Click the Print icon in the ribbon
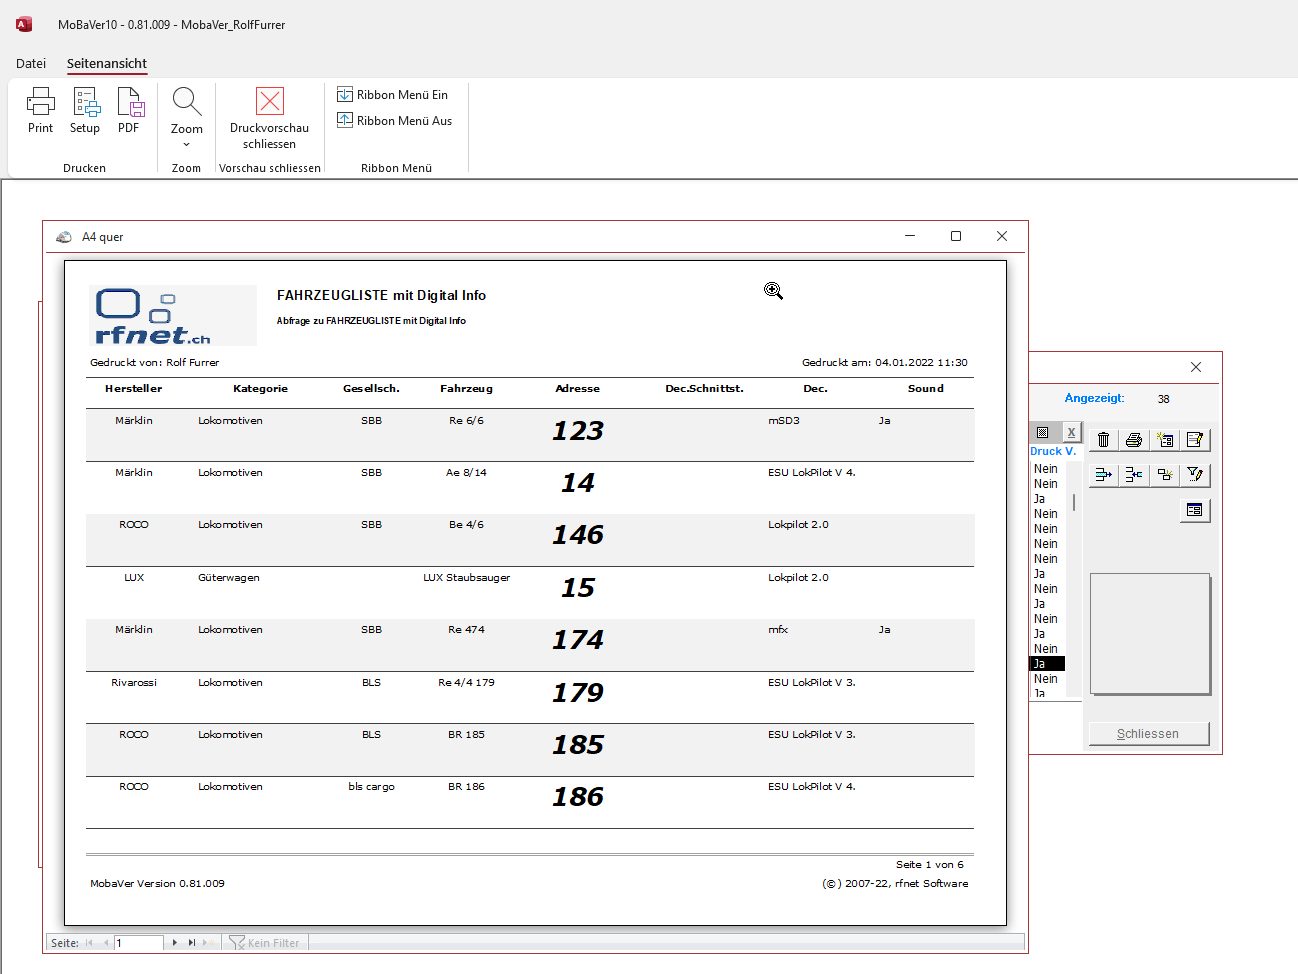 pos(41,110)
